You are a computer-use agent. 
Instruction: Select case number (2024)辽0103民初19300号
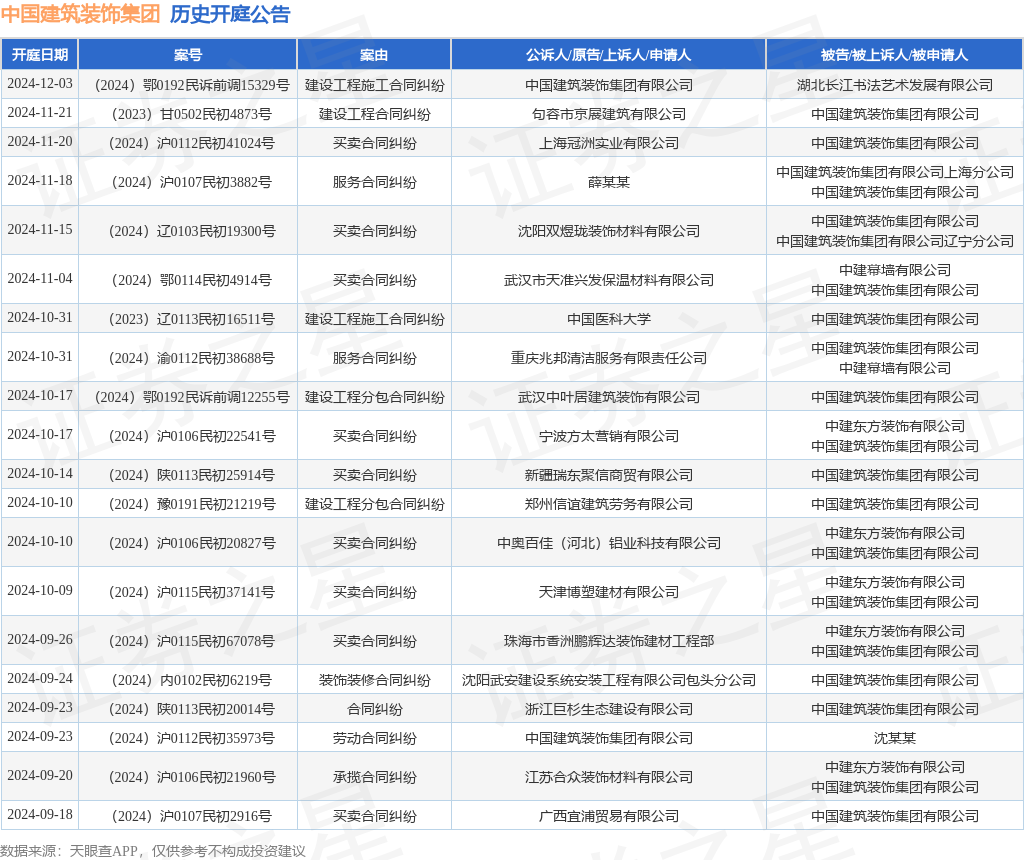[188, 231]
